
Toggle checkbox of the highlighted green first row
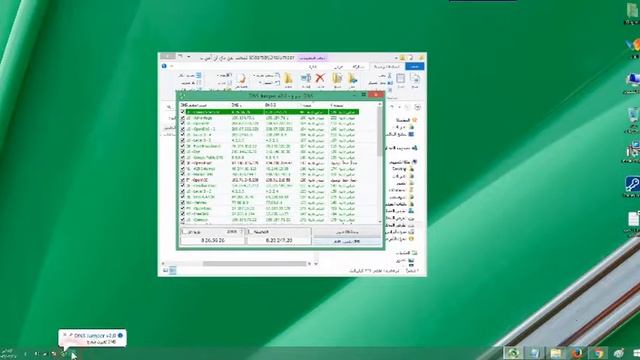point(182,112)
